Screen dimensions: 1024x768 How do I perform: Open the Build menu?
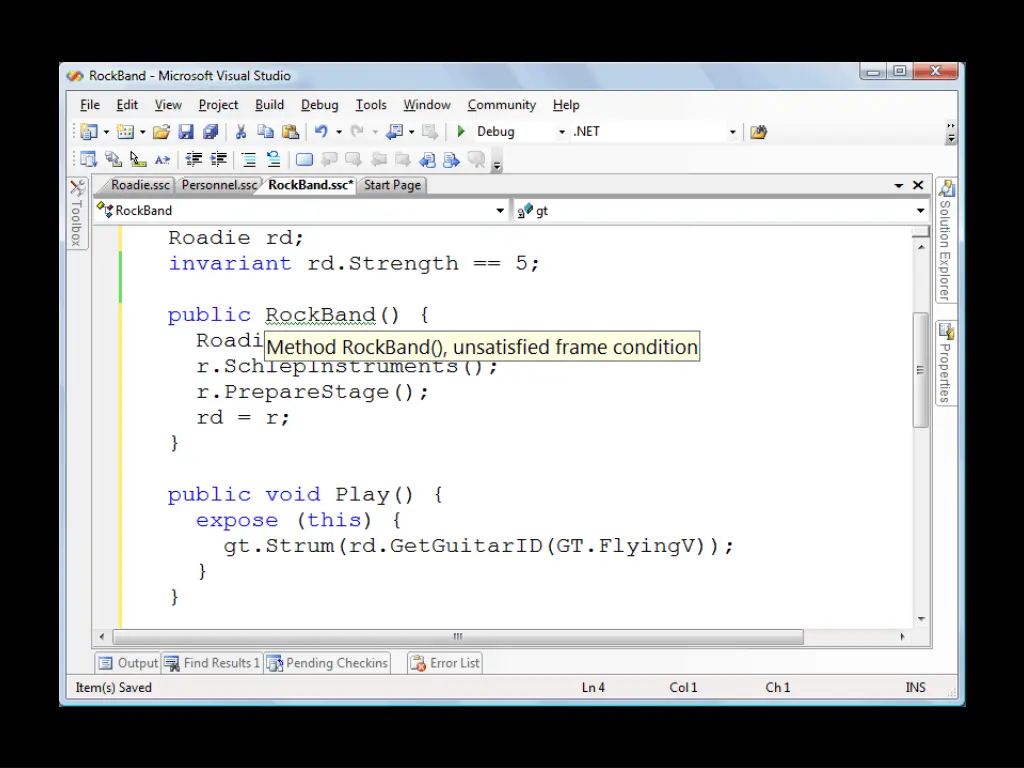(269, 104)
